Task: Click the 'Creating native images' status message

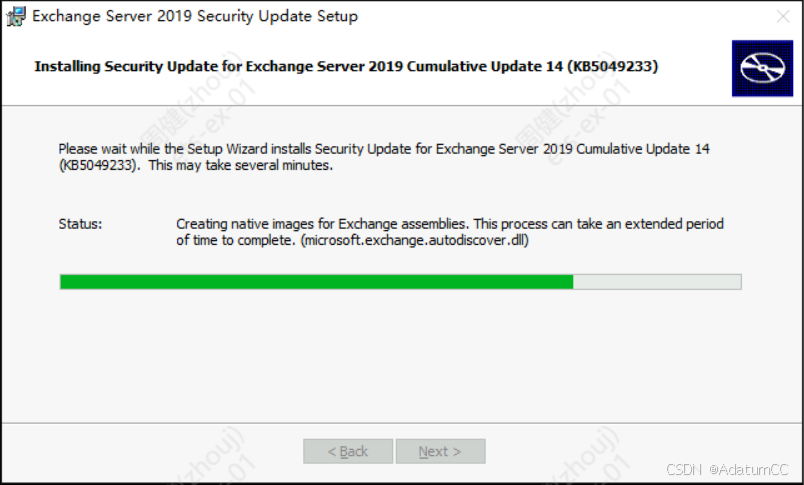Action: coord(450,232)
